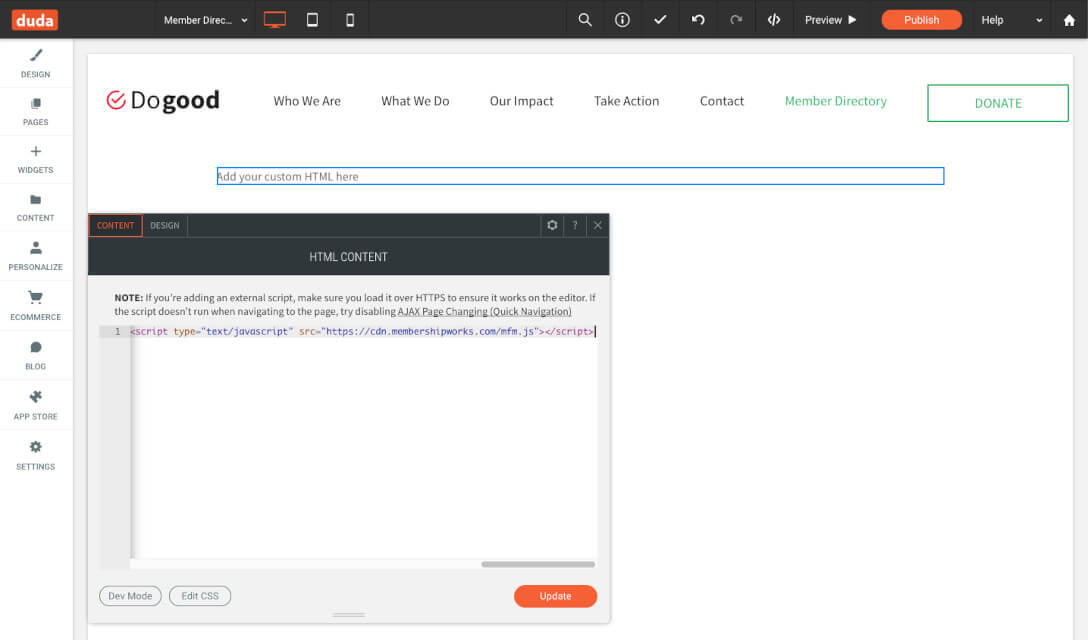Click the HTML CONTENT panel title
Image resolution: width=1088 pixels, height=640 pixels.
tap(348, 257)
